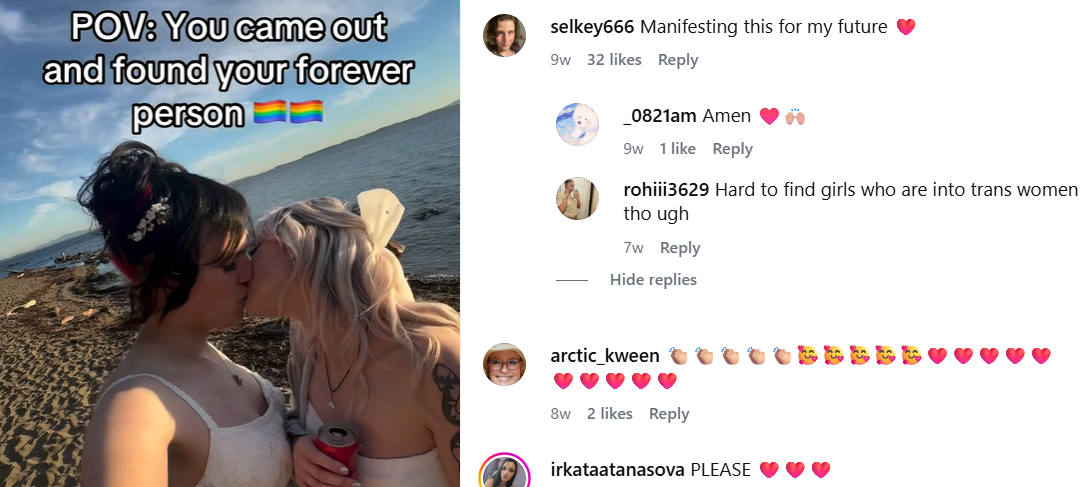
Task: Click the selkey666 username
Action: tap(592, 27)
